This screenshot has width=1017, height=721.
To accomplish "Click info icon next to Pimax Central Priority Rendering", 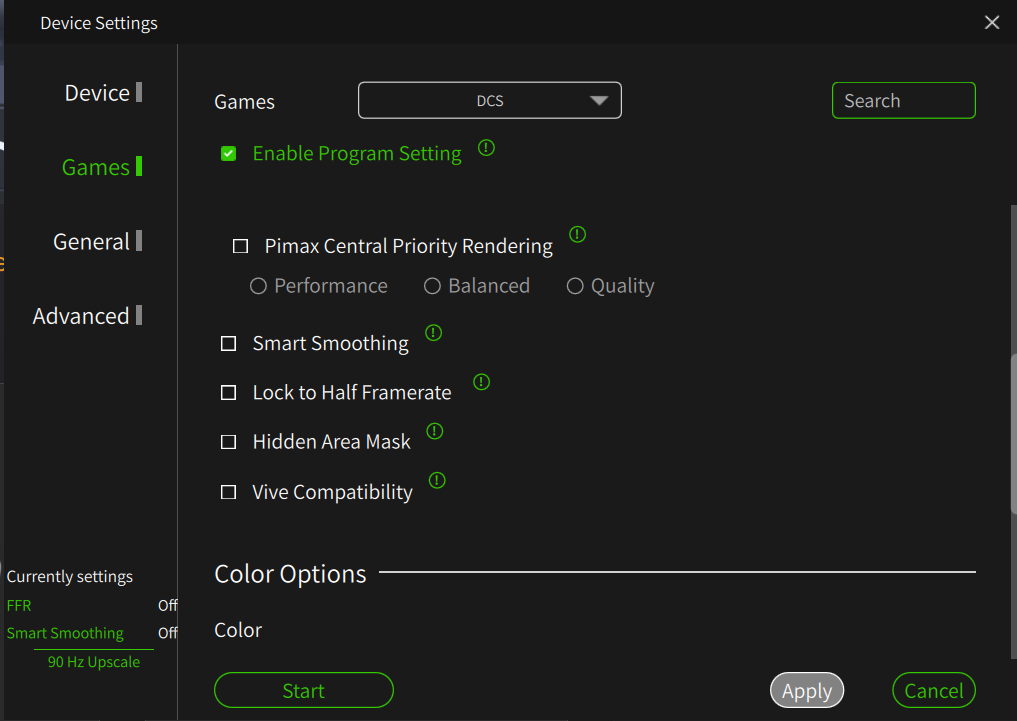I will pyautogui.click(x=577, y=235).
